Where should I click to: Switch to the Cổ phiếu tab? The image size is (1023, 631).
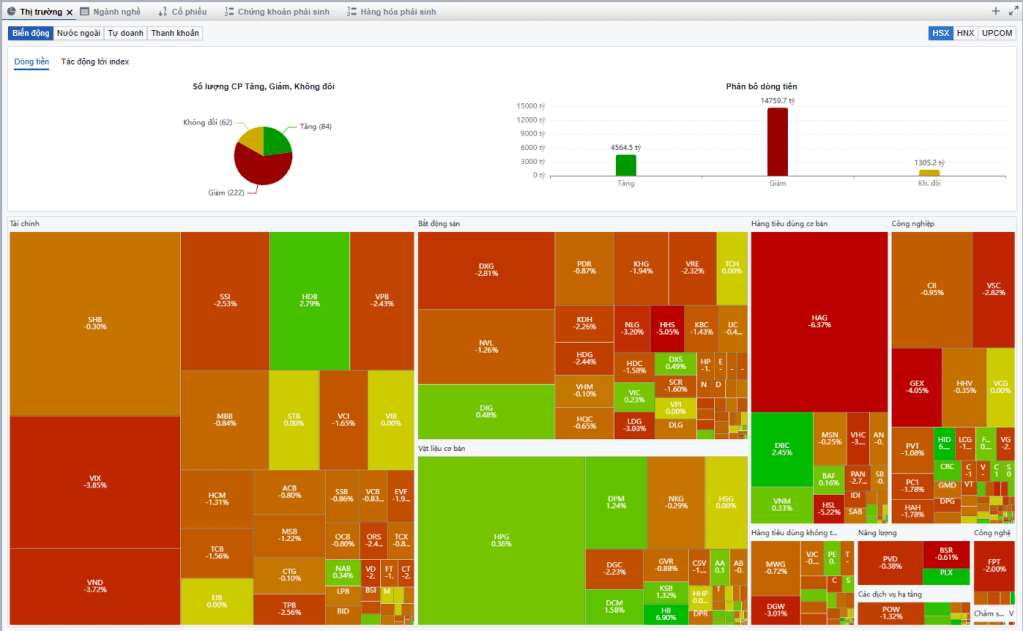click(x=182, y=12)
